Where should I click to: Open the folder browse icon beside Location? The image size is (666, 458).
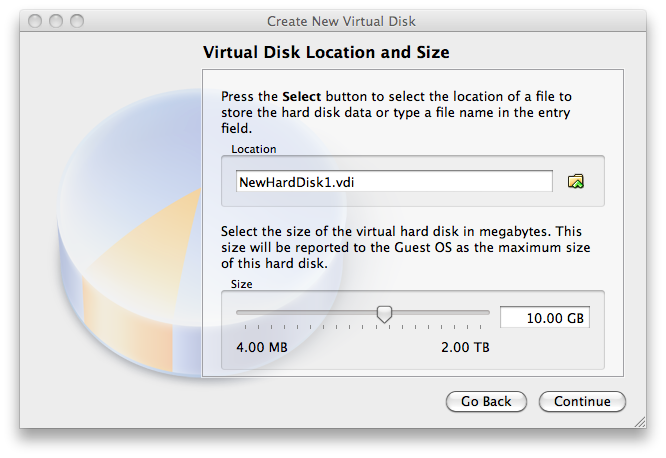[575, 181]
